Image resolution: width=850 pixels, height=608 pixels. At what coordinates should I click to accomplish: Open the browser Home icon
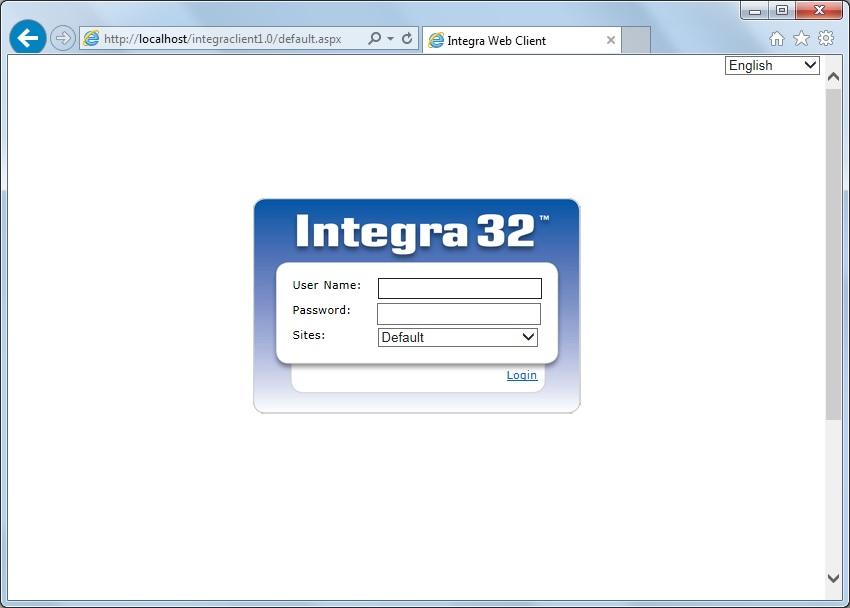coord(777,38)
